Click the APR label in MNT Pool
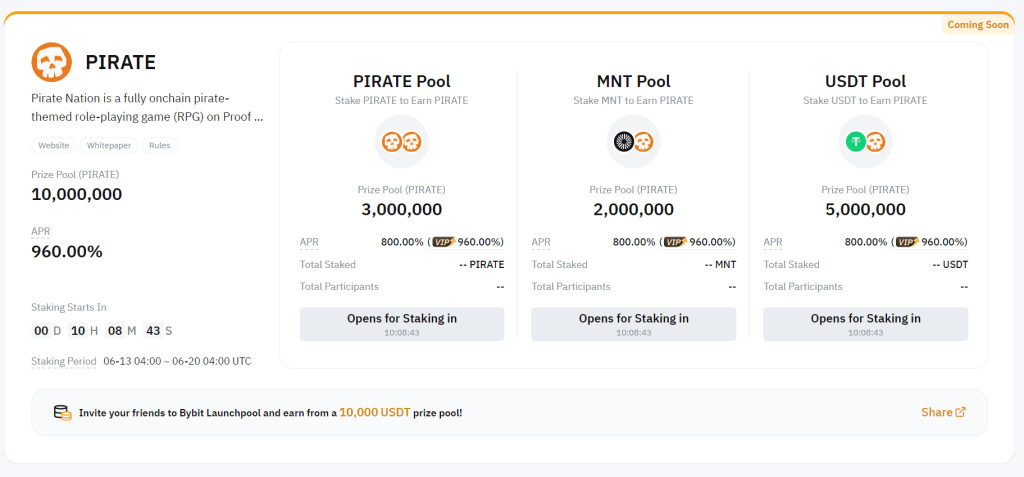This screenshot has height=477, width=1024. point(541,242)
